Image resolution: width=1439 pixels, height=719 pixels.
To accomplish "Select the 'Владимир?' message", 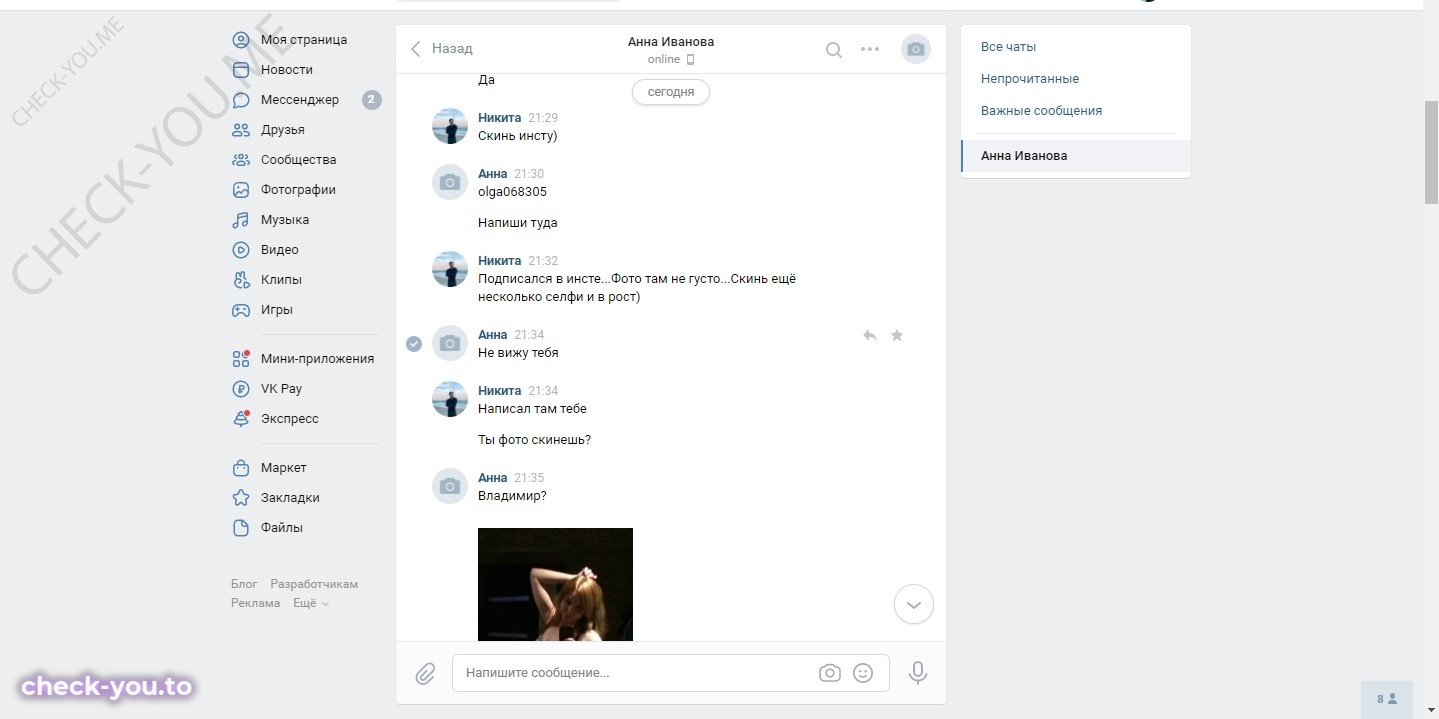I will pyautogui.click(x=512, y=496).
